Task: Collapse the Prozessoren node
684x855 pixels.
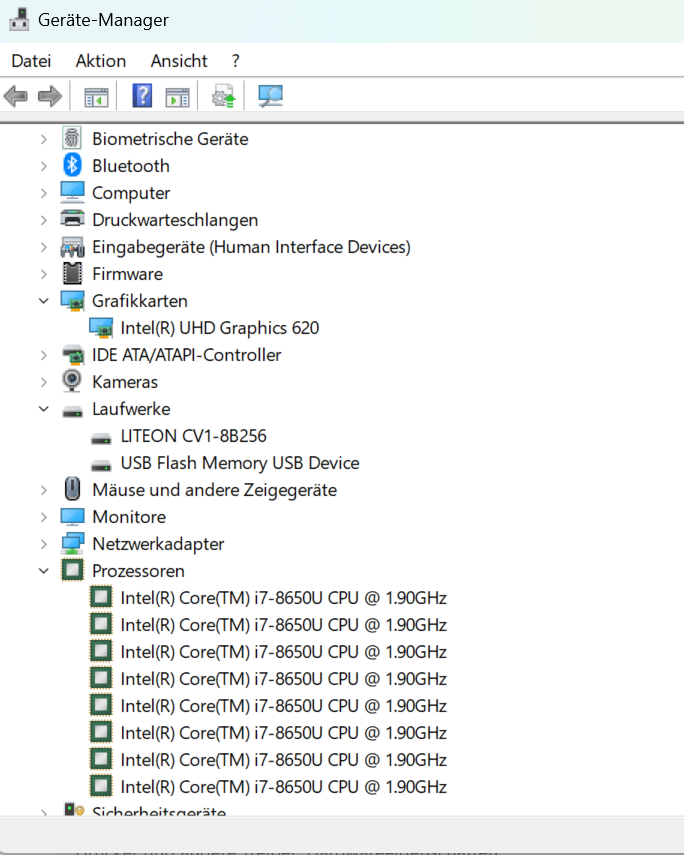Action: (x=44, y=570)
